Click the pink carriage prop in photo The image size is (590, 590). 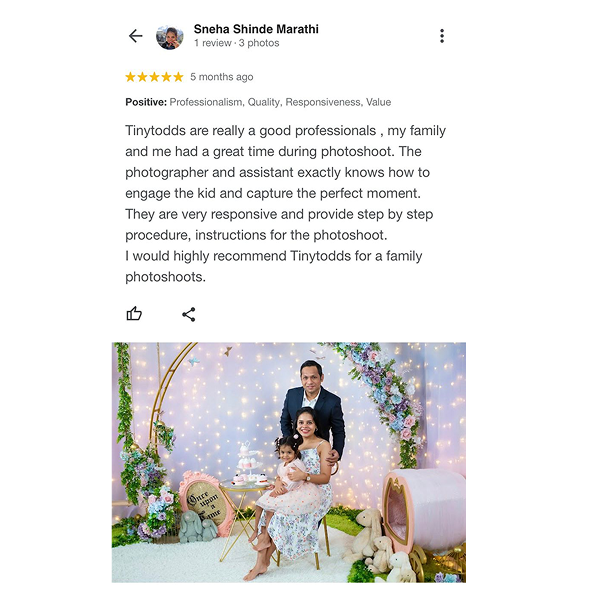click(424, 515)
